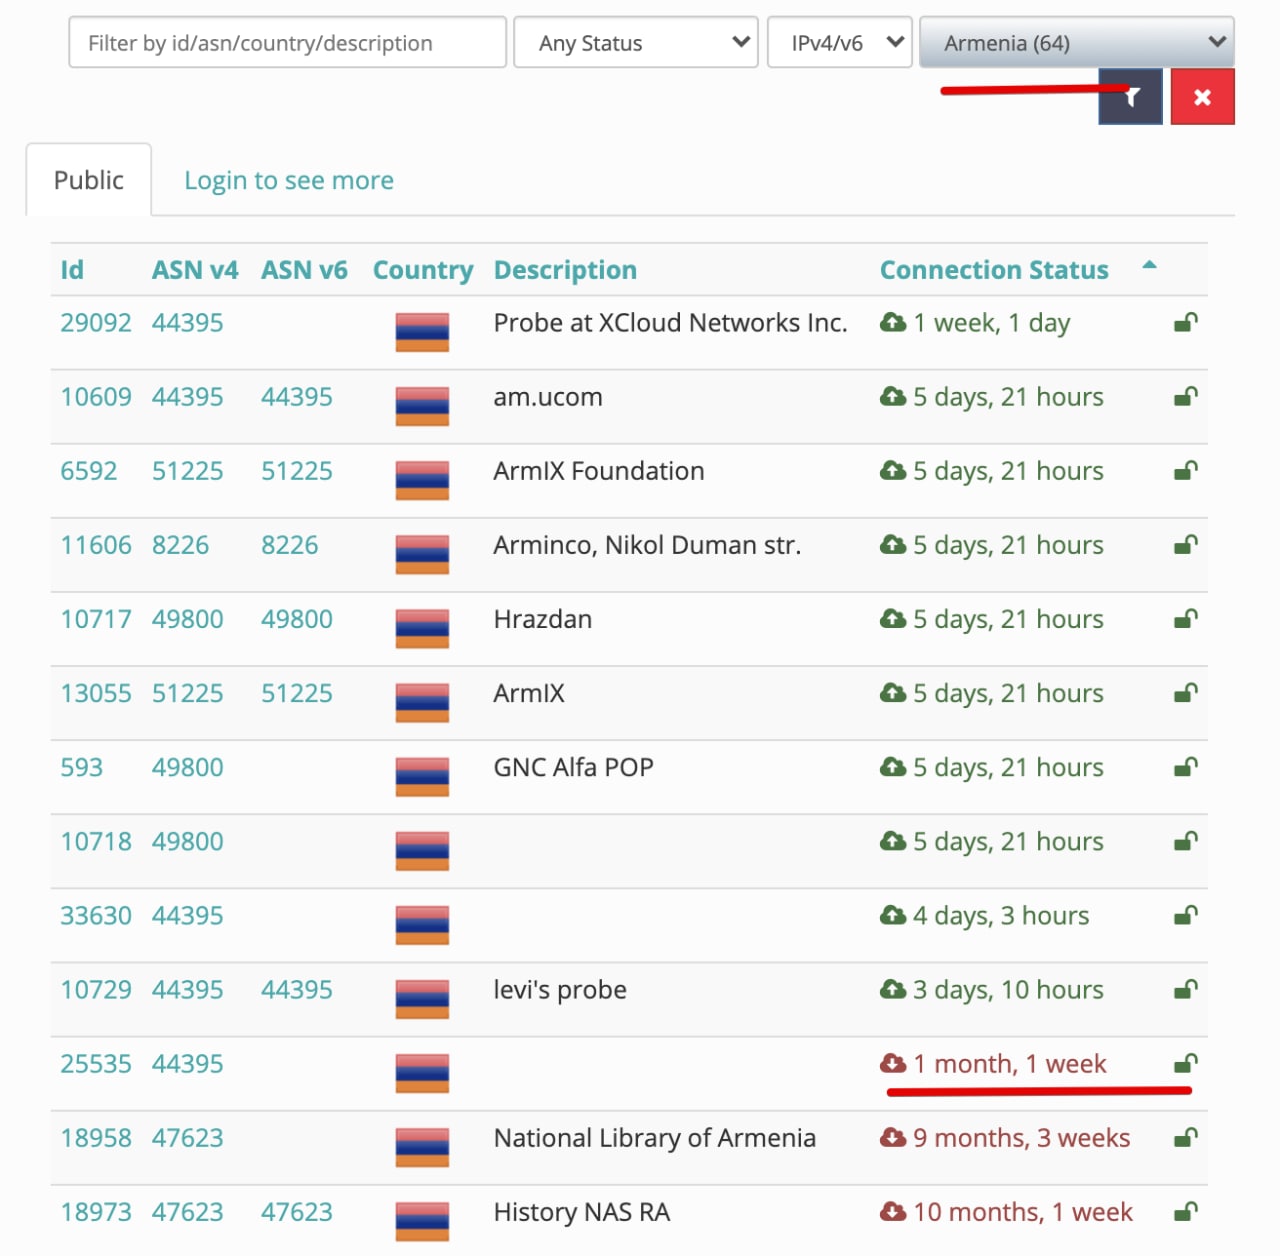This screenshot has width=1280, height=1256.
Task: Click unlock icon in levi's probe row
Action: 1186,988
